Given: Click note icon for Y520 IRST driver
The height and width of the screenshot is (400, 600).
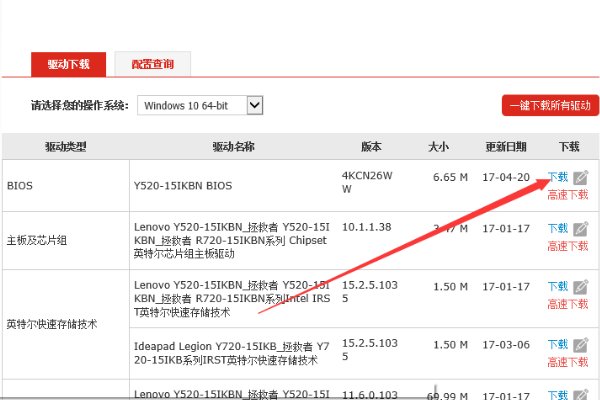Looking at the screenshot, I should [x=581, y=288].
